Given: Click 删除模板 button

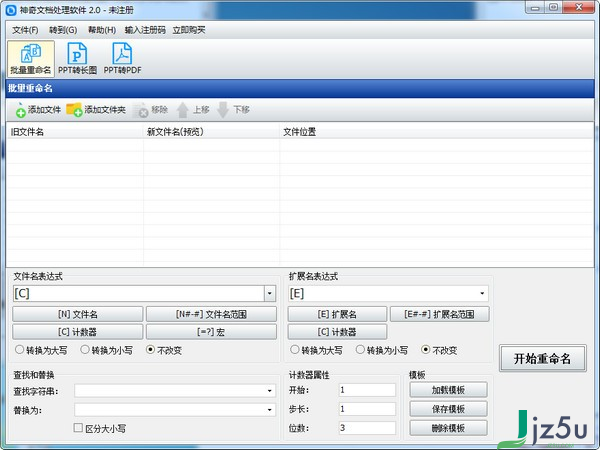Looking at the screenshot, I should (x=448, y=428).
